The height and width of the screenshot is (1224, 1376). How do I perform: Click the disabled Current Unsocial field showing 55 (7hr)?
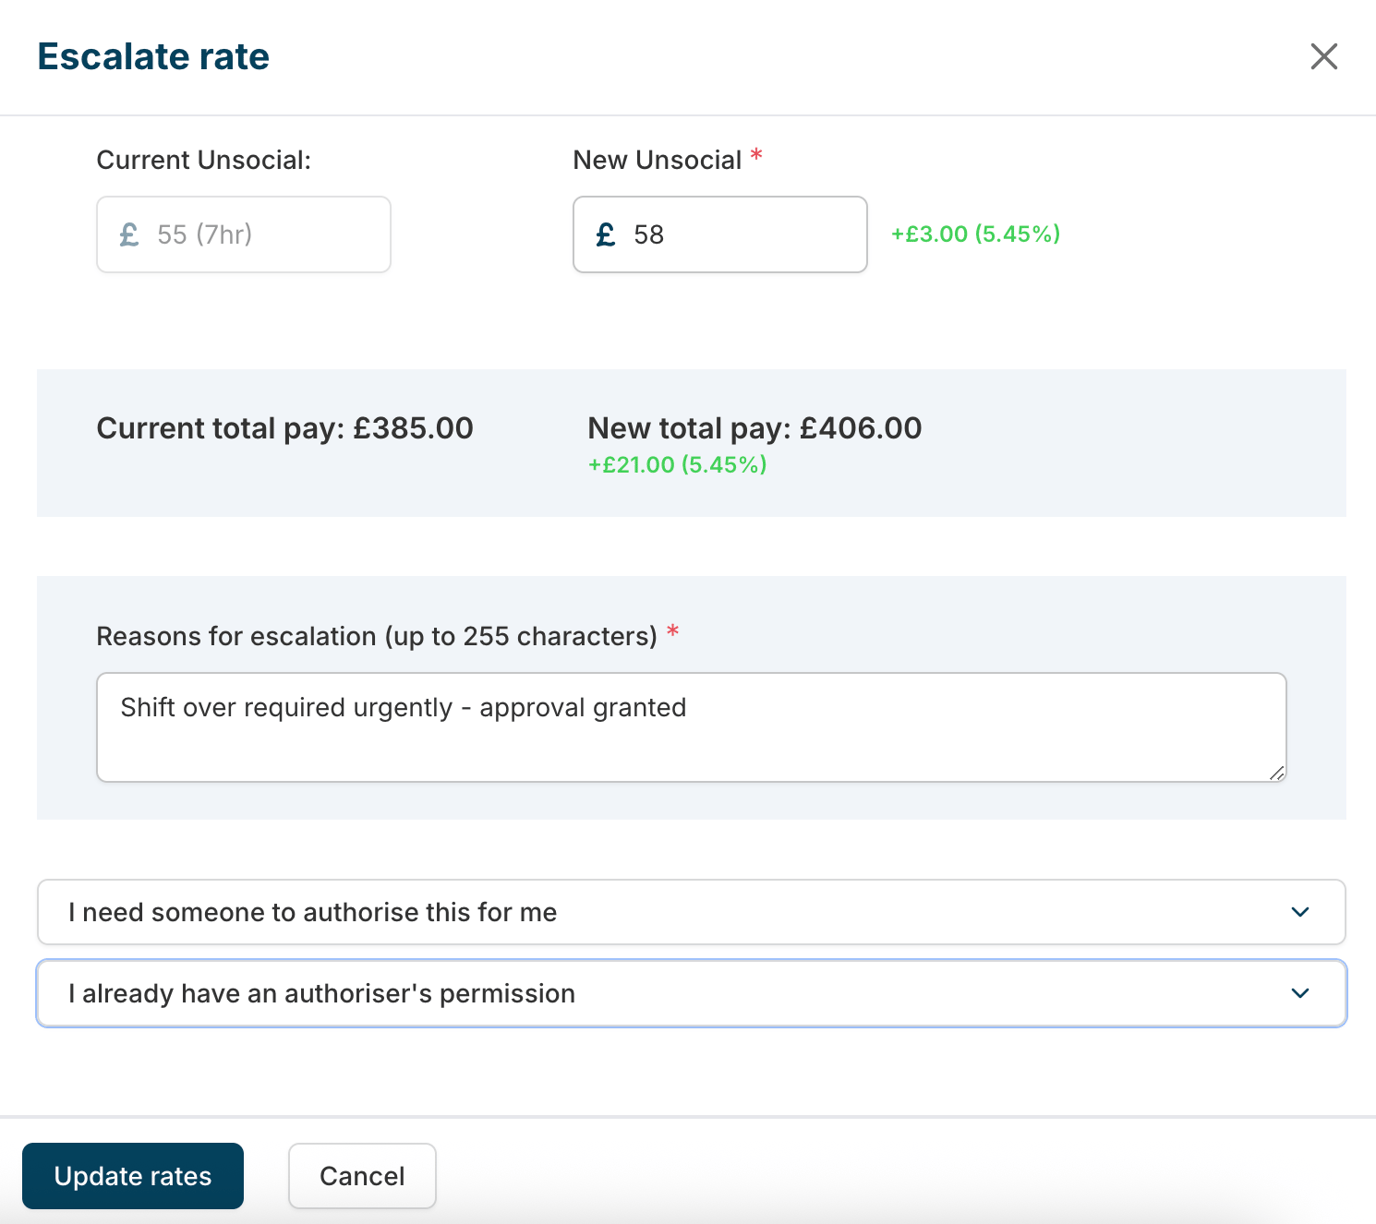coord(260,235)
